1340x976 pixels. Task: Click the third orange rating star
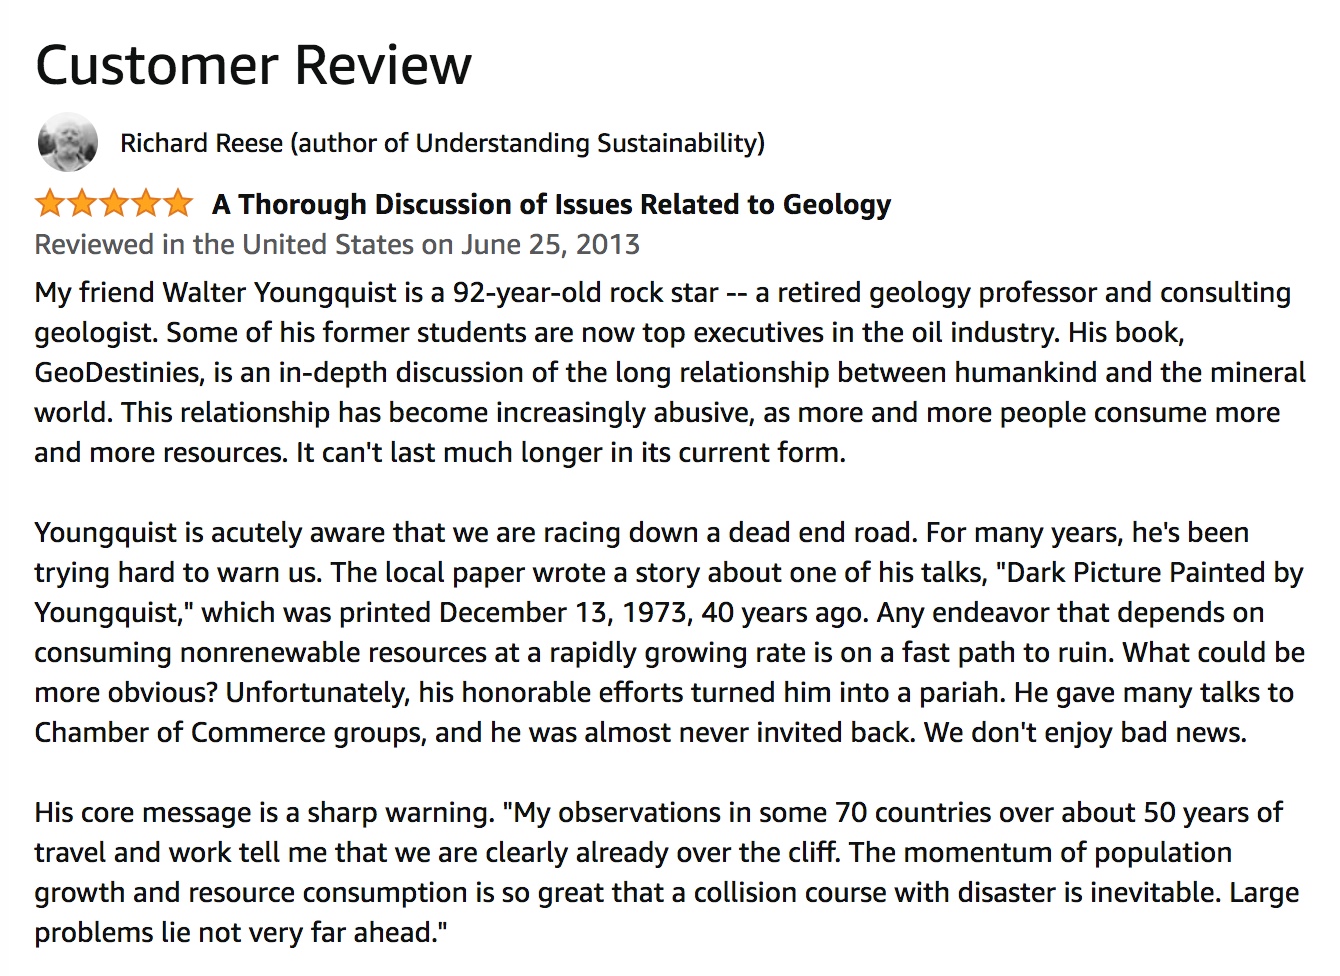pos(113,204)
